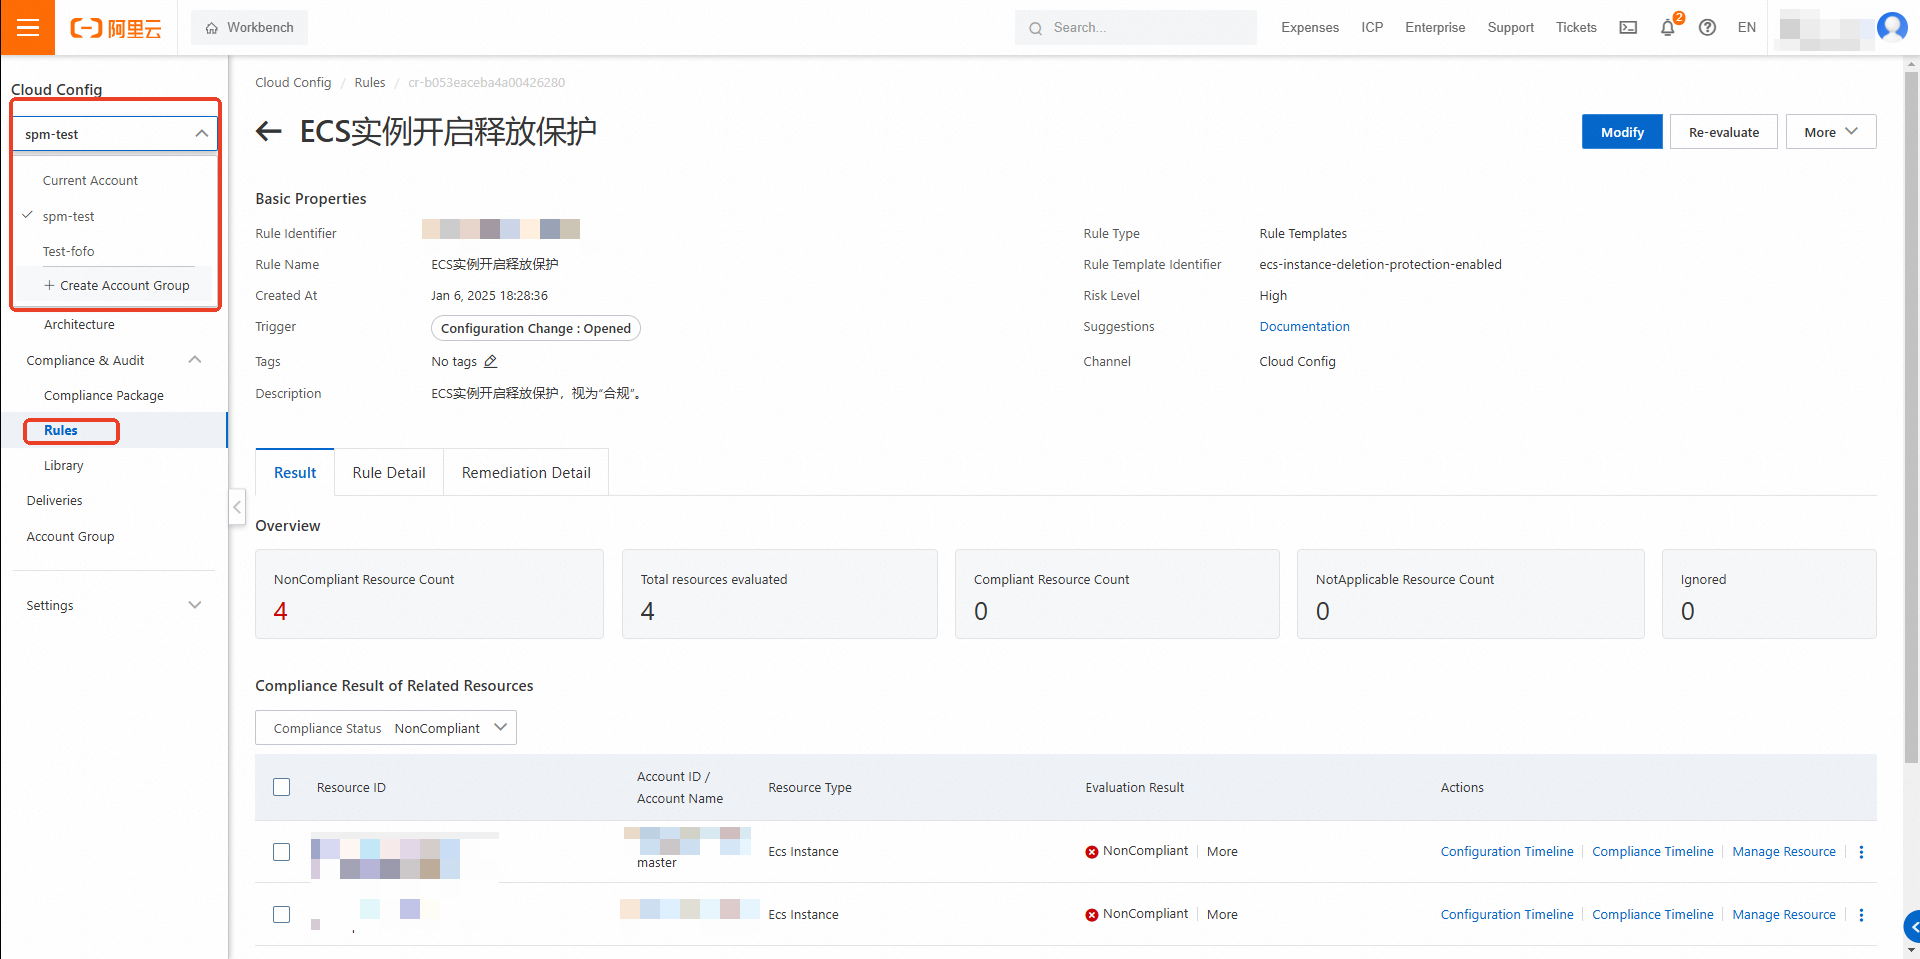
Task: Edit tags with the pencil icon
Action: point(490,362)
